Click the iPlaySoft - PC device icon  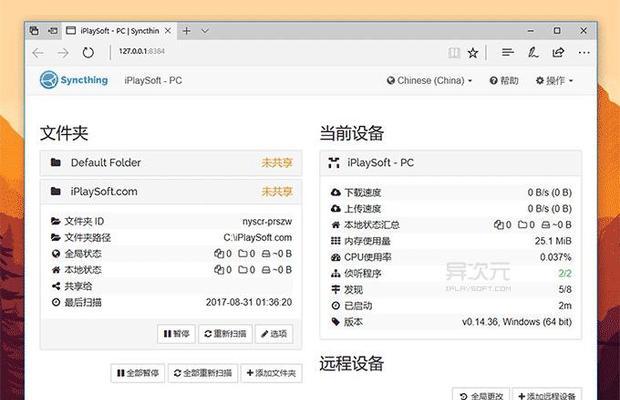pos(334,162)
